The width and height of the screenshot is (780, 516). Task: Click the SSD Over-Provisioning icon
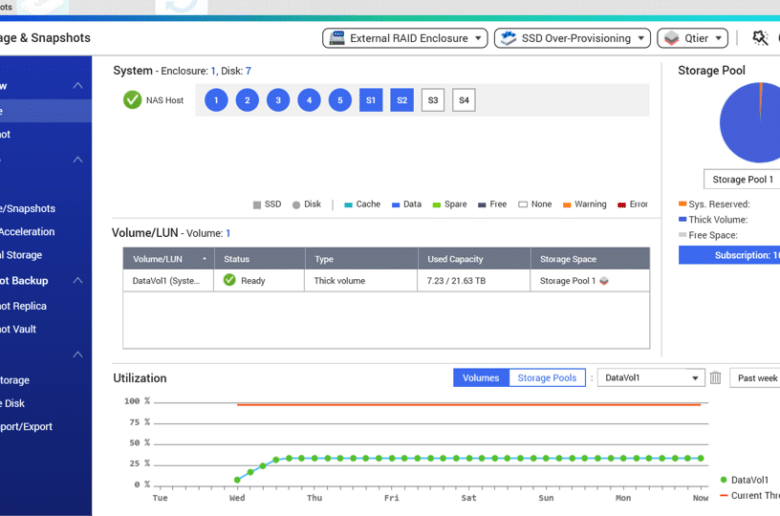pos(508,38)
